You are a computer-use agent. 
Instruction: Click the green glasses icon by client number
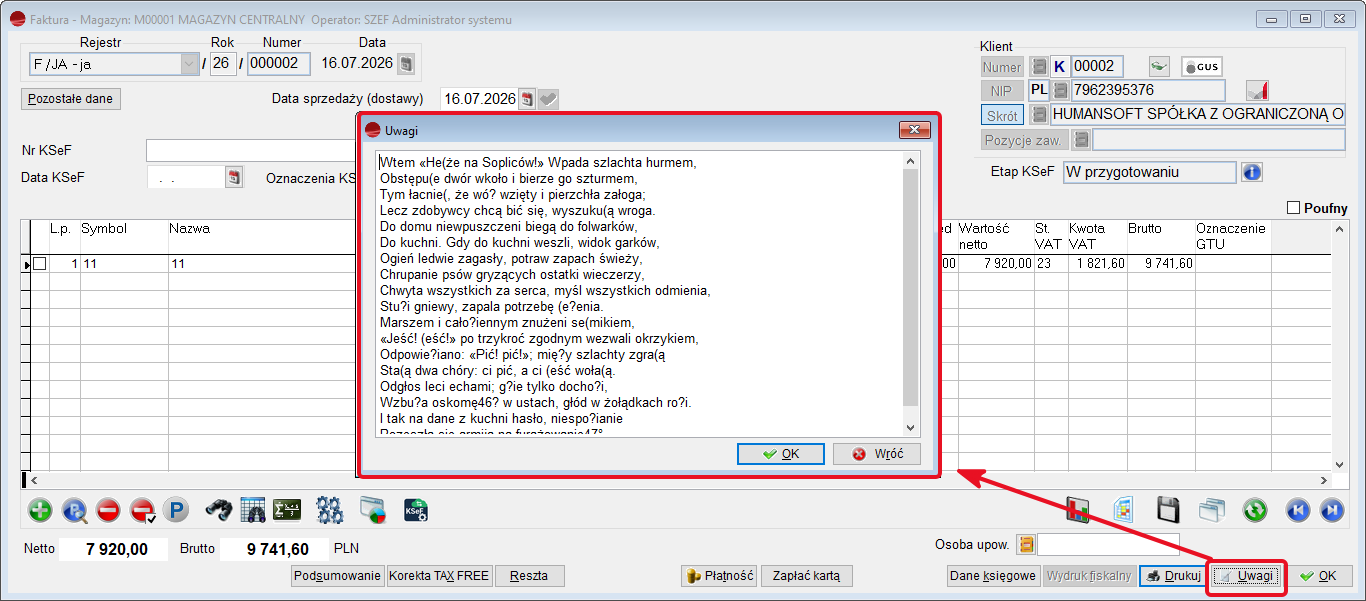[x=1159, y=67]
